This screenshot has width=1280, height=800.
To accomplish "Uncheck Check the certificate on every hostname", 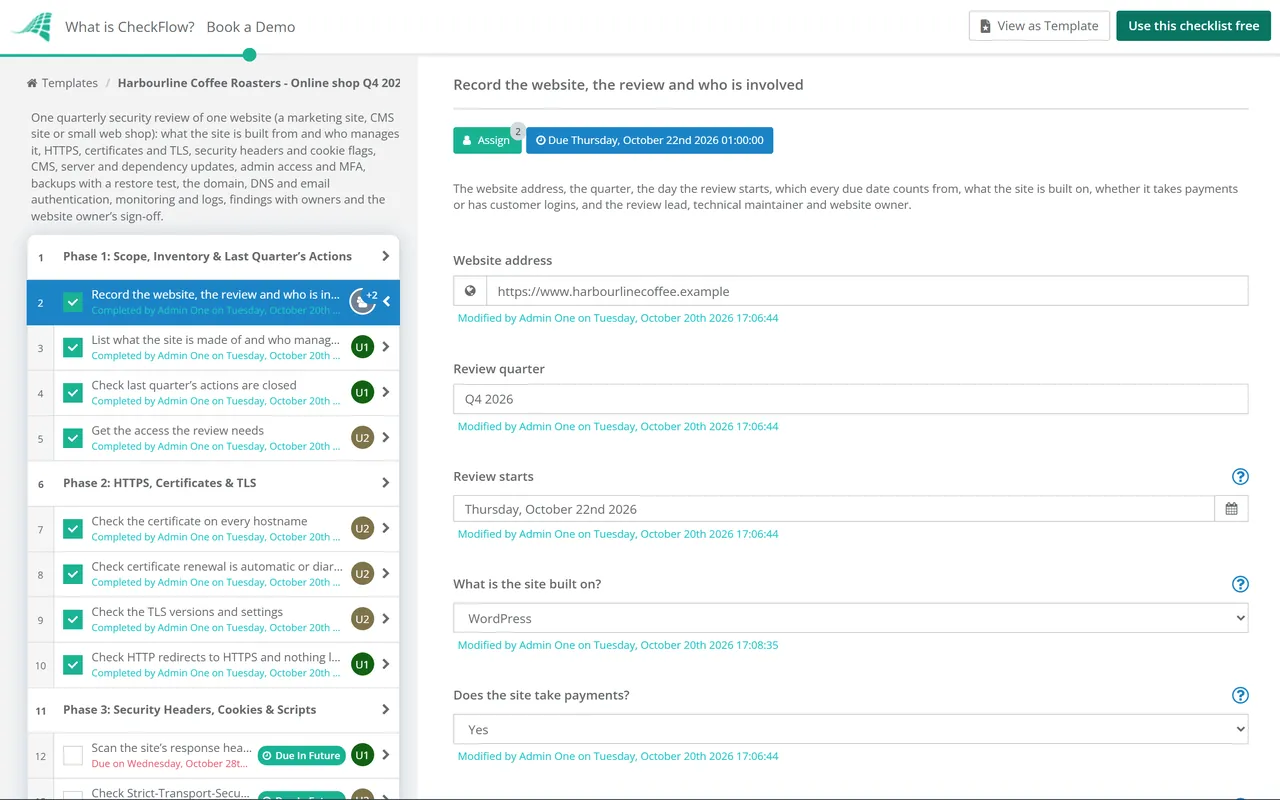I will click(73, 528).
